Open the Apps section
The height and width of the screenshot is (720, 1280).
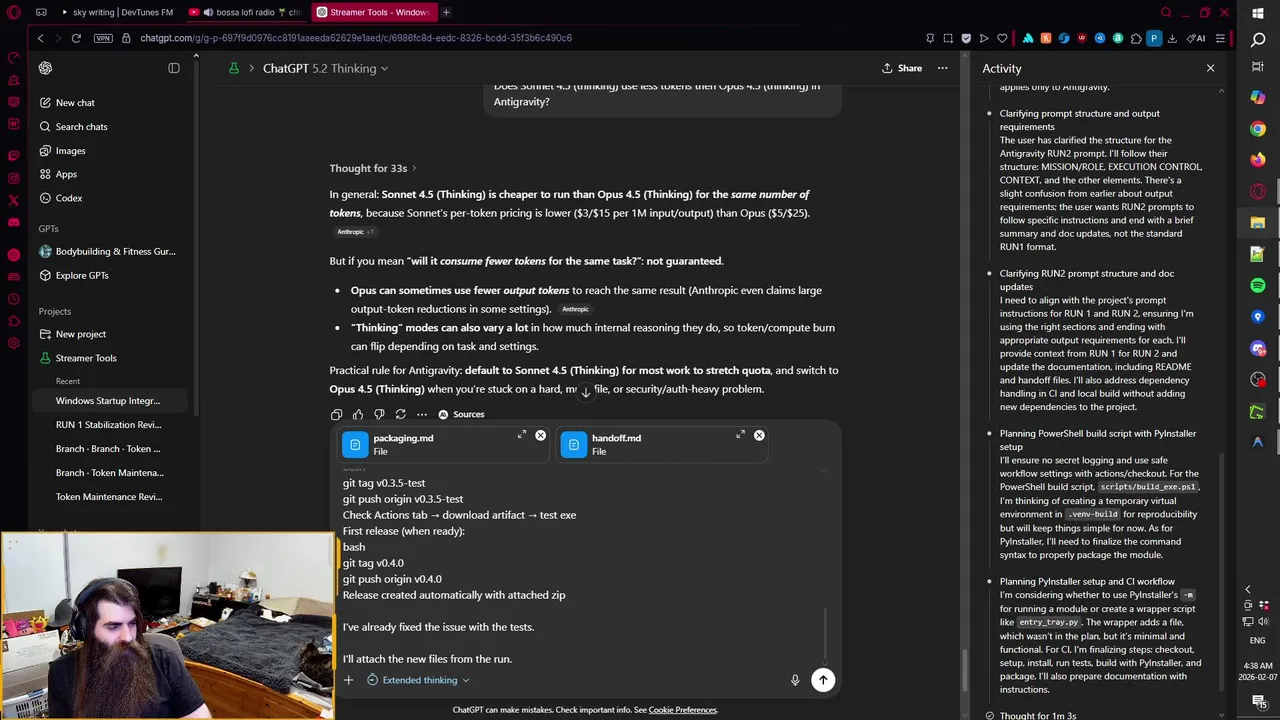(66, 174)
